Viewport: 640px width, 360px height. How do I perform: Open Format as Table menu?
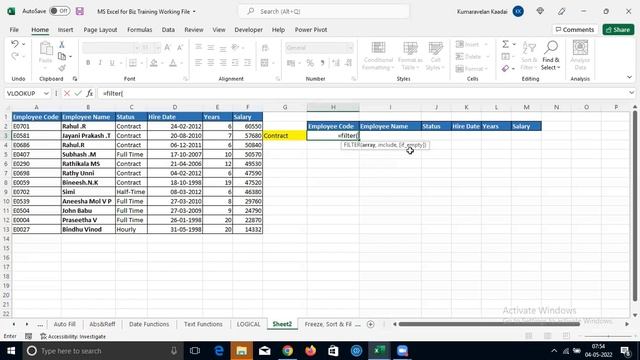[x=410, y=56]
